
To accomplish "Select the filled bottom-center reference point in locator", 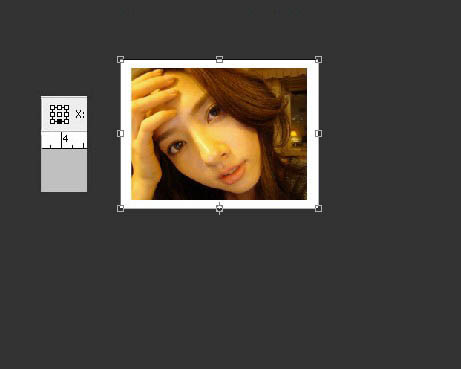I will [x=59, y=121].
